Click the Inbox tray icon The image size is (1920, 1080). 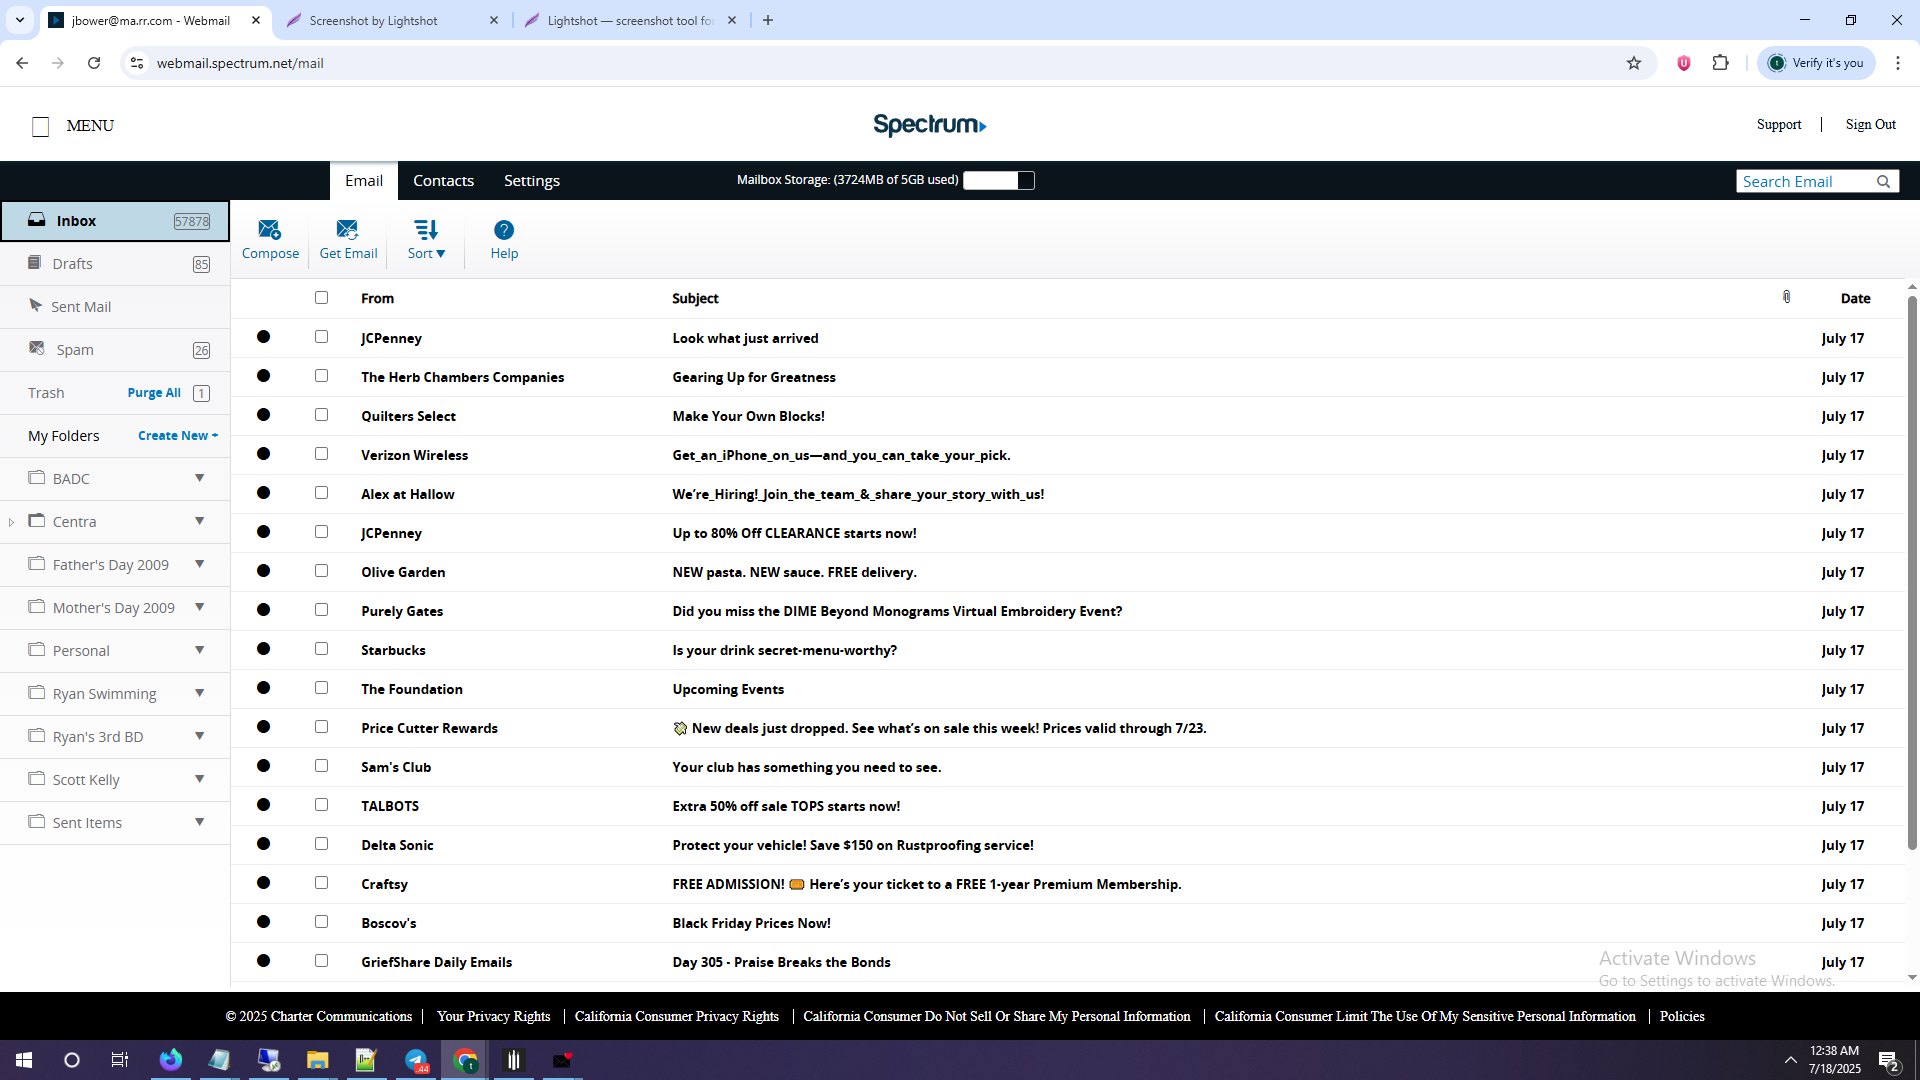pyautogui.click(x=36, y=220)
